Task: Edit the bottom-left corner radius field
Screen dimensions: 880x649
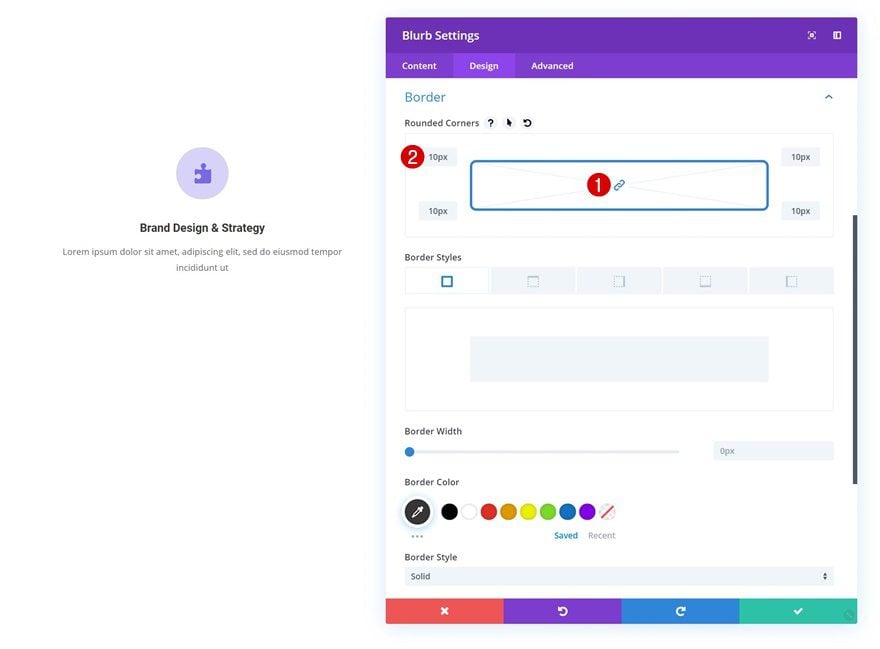Action: click(x=438, y=211)
